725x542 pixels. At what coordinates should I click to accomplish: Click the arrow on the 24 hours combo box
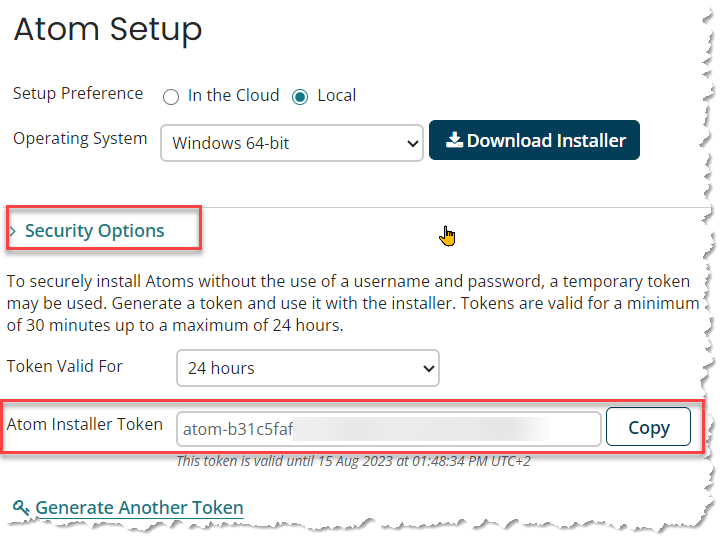point(429,369)
